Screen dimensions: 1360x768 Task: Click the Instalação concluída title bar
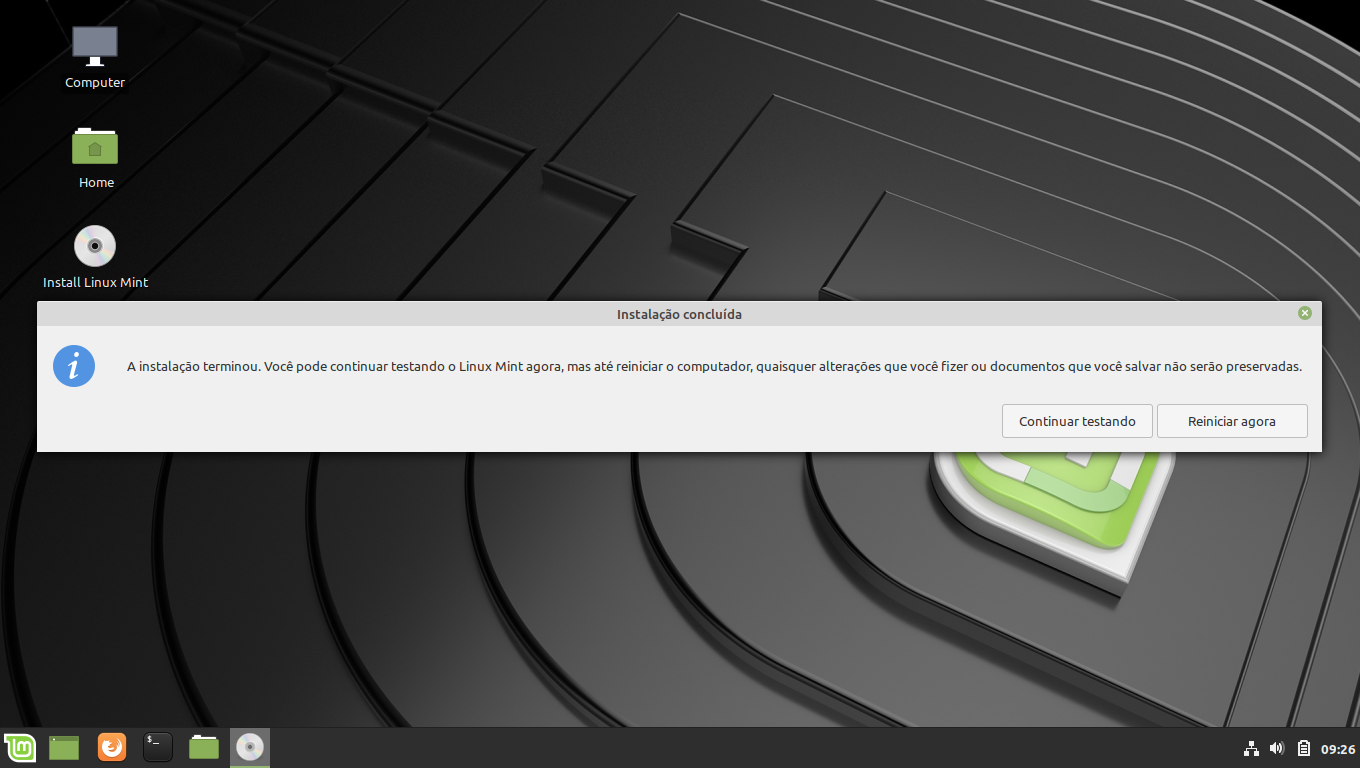coord(679,314)
